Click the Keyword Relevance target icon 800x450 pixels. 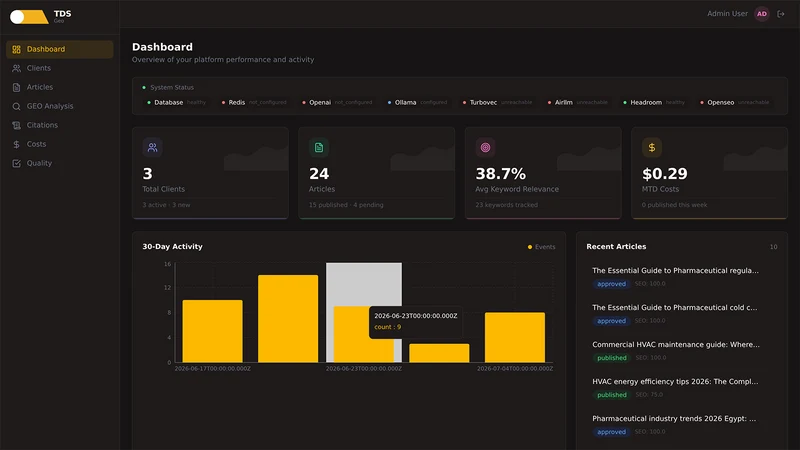(x=485, y=147)
